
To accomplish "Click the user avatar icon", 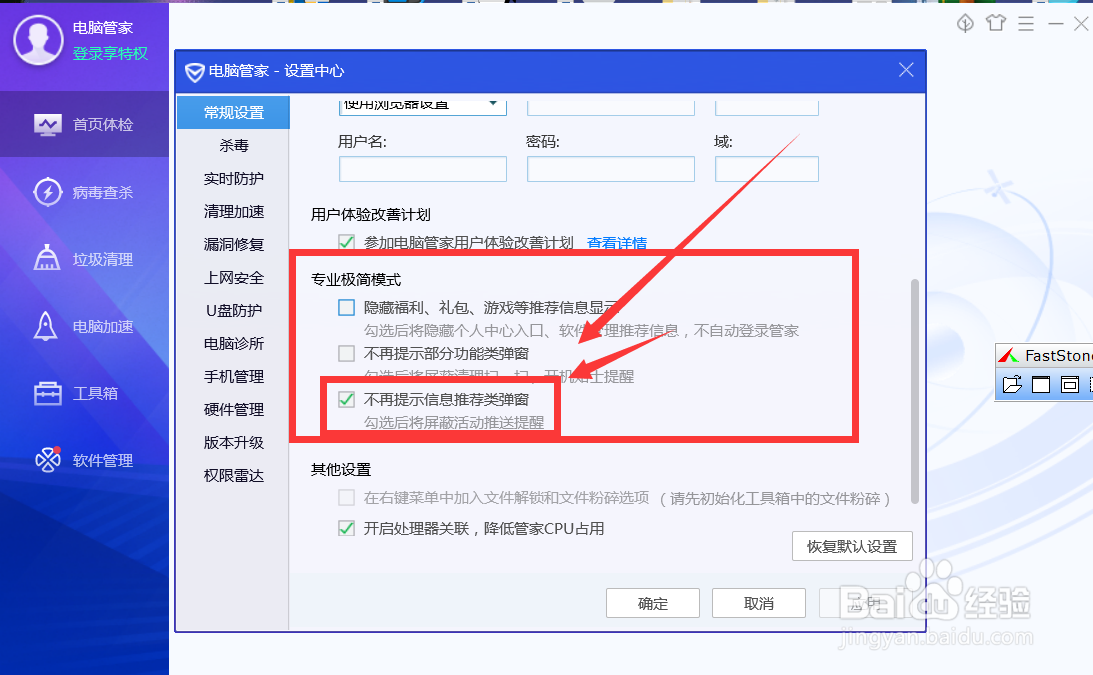I will pos(38,40).
